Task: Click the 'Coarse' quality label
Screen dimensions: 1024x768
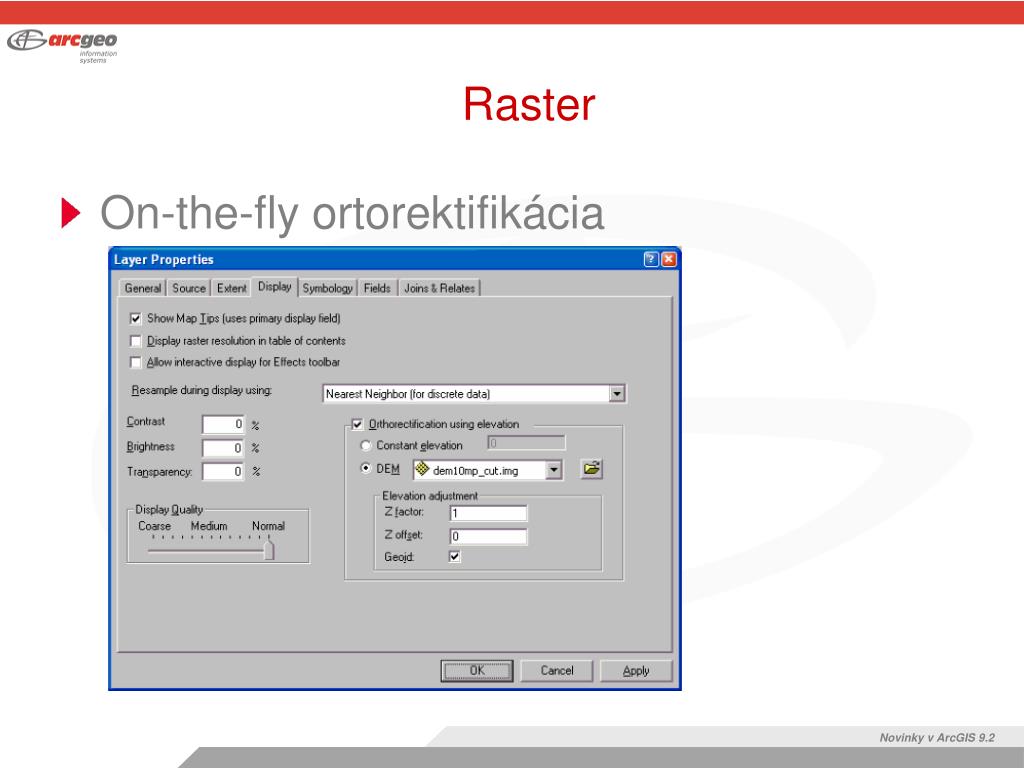Action: (154, 526)
